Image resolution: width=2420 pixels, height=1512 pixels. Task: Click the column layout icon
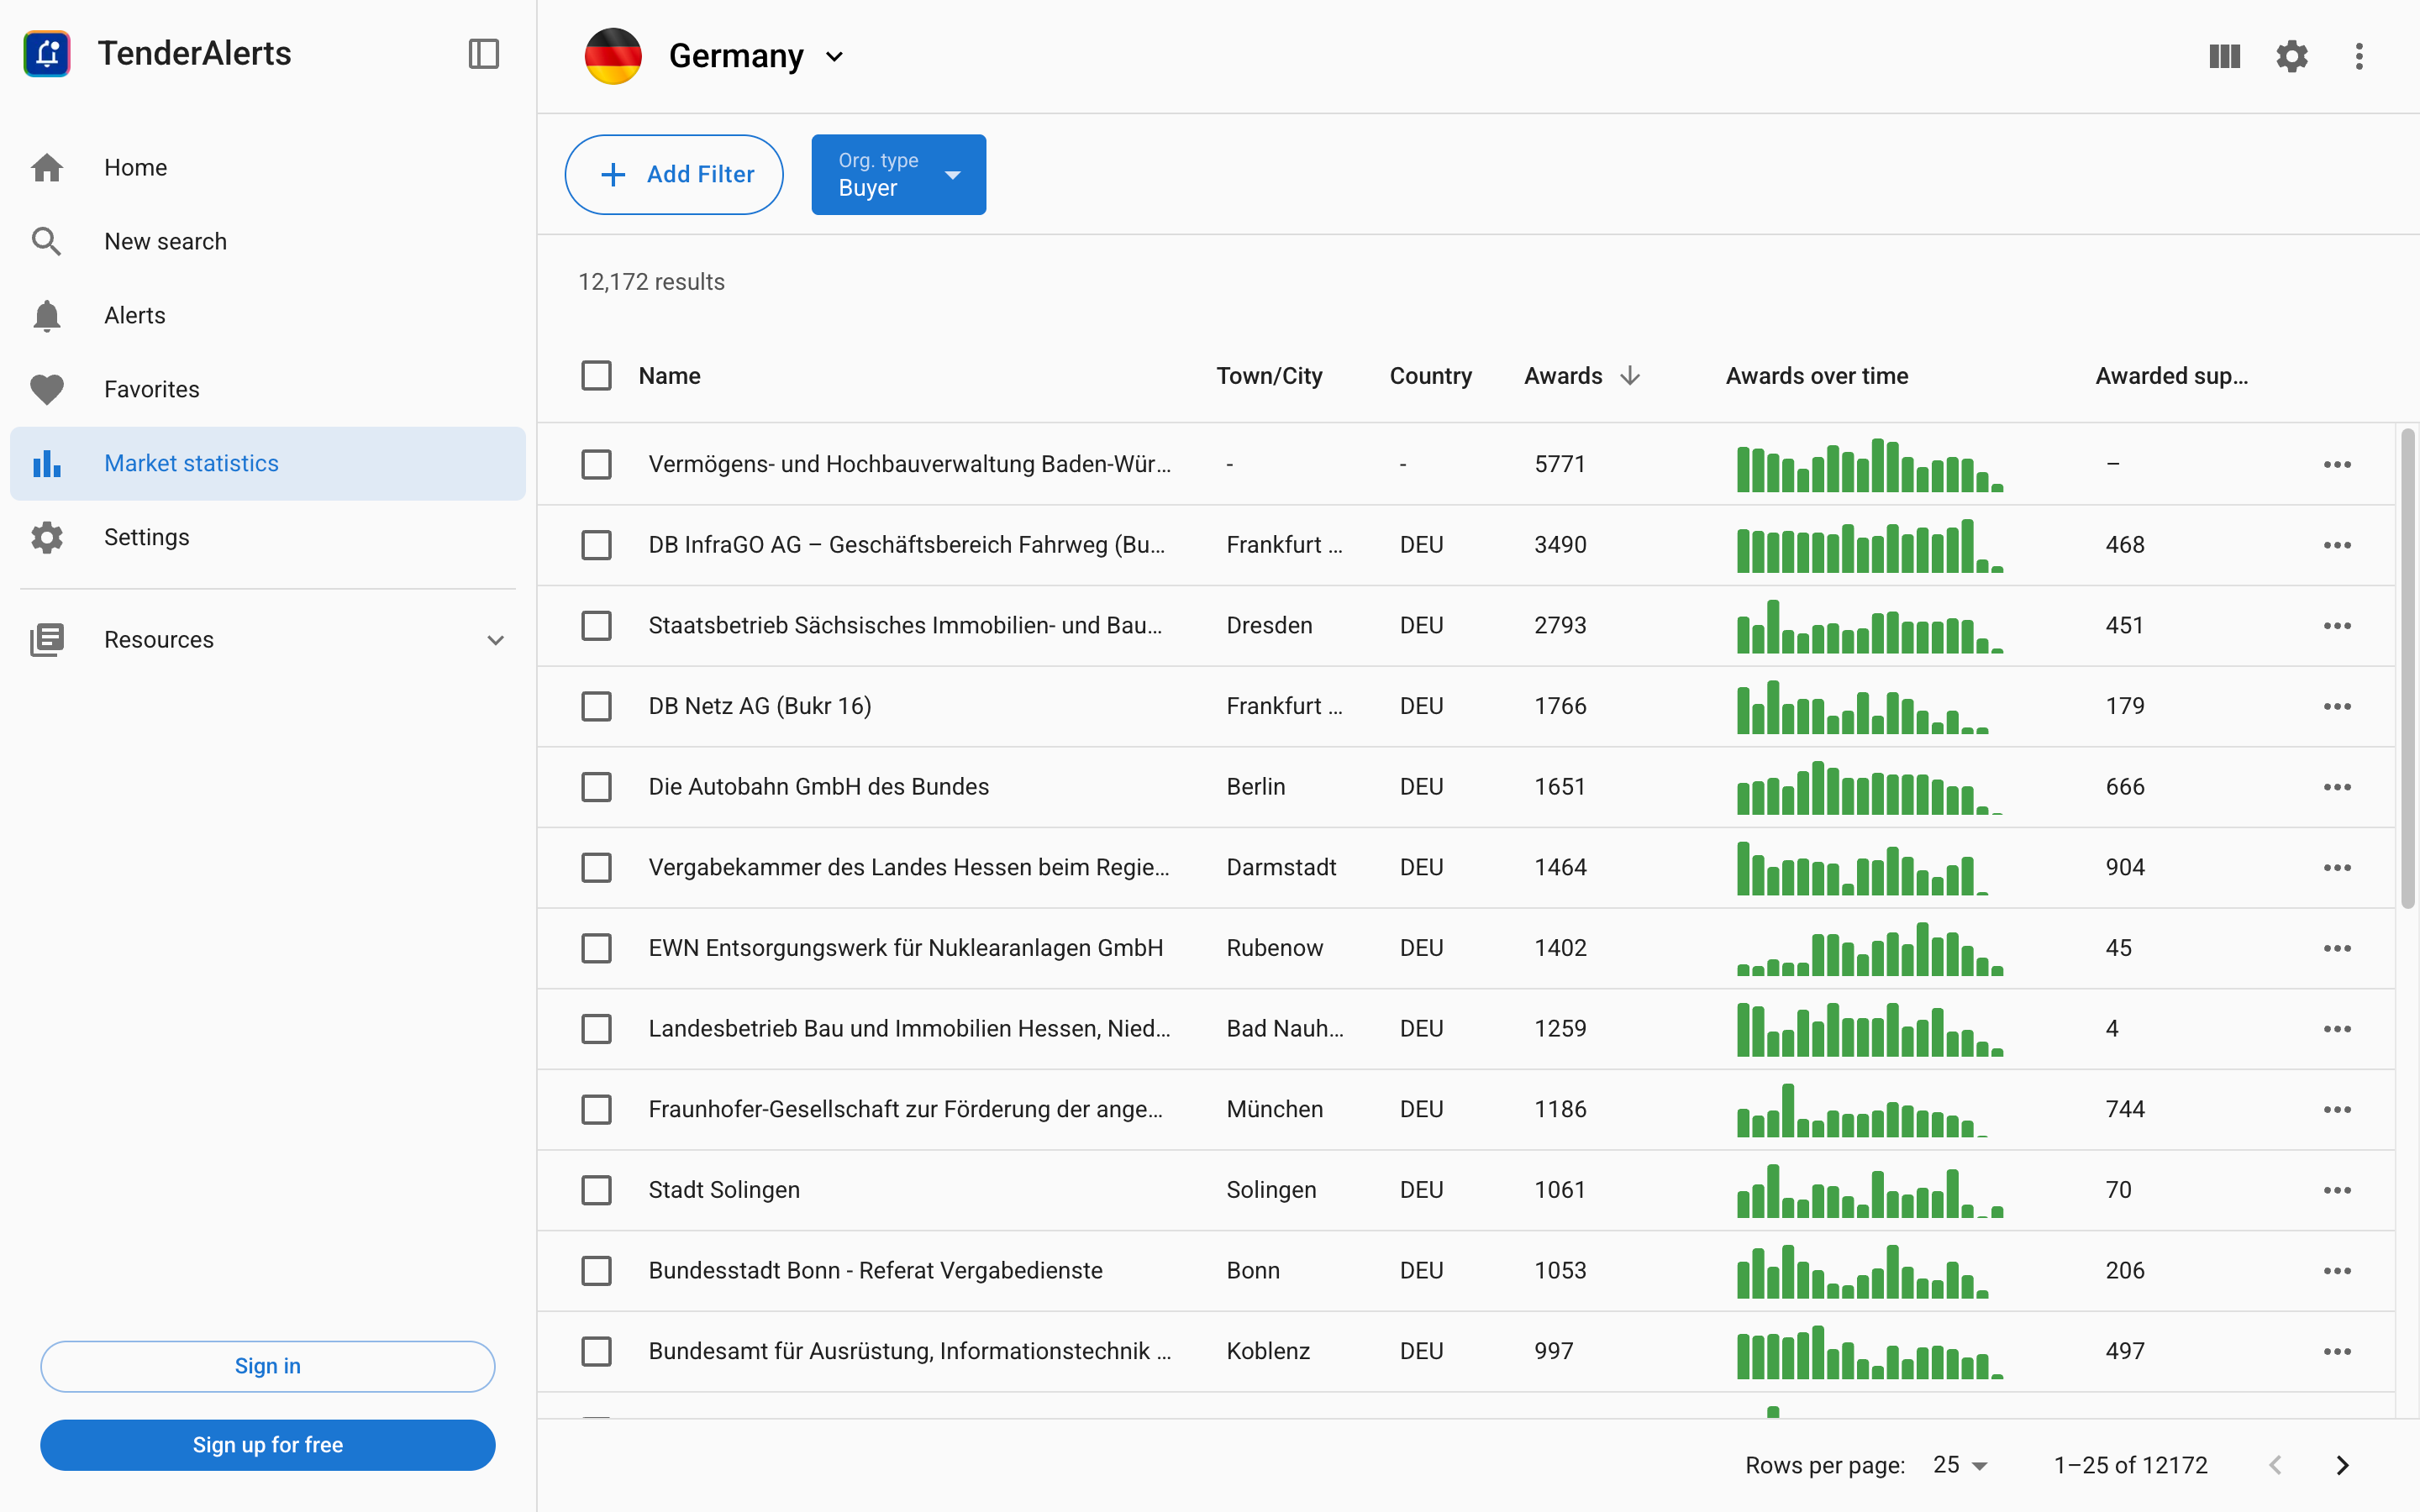point(2224,56)
